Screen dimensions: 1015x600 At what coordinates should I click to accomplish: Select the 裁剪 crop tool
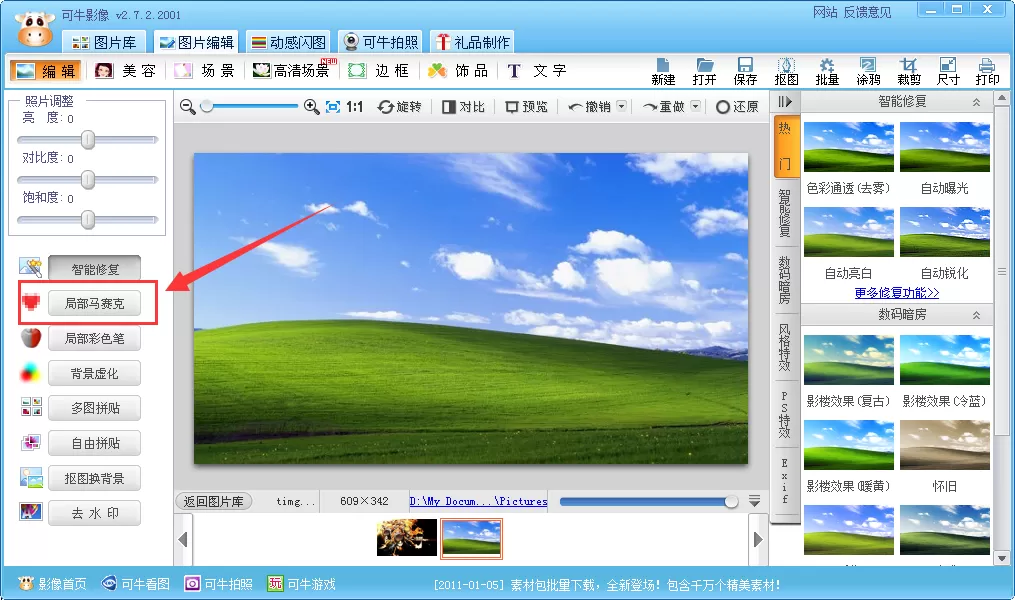click(x=909, y=71)
